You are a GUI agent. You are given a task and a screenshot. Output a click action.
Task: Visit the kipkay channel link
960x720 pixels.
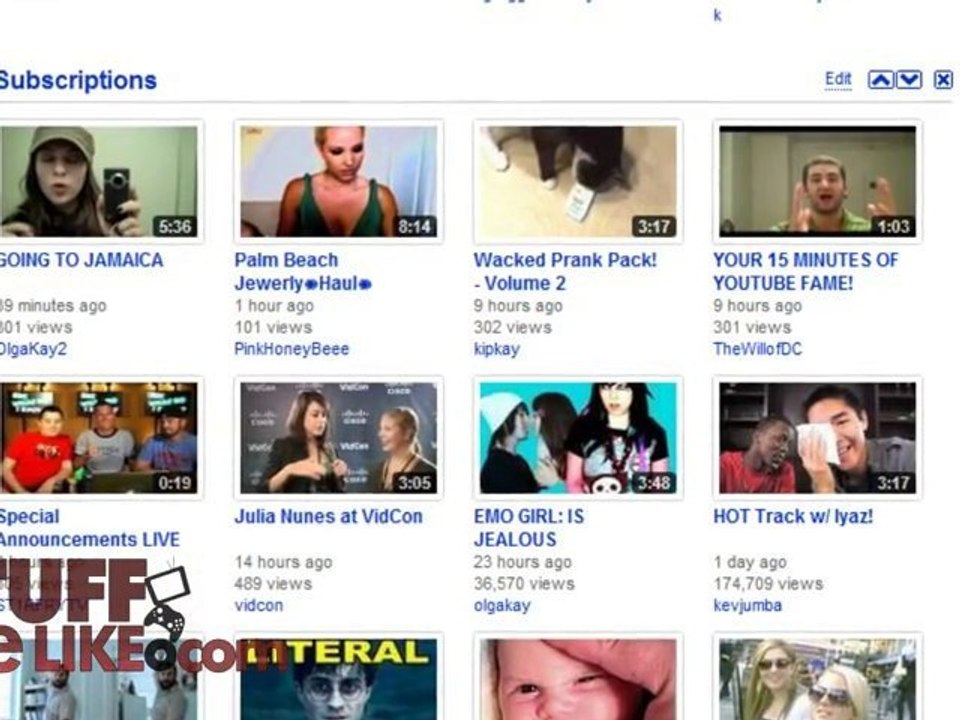(x=497, y=349)
